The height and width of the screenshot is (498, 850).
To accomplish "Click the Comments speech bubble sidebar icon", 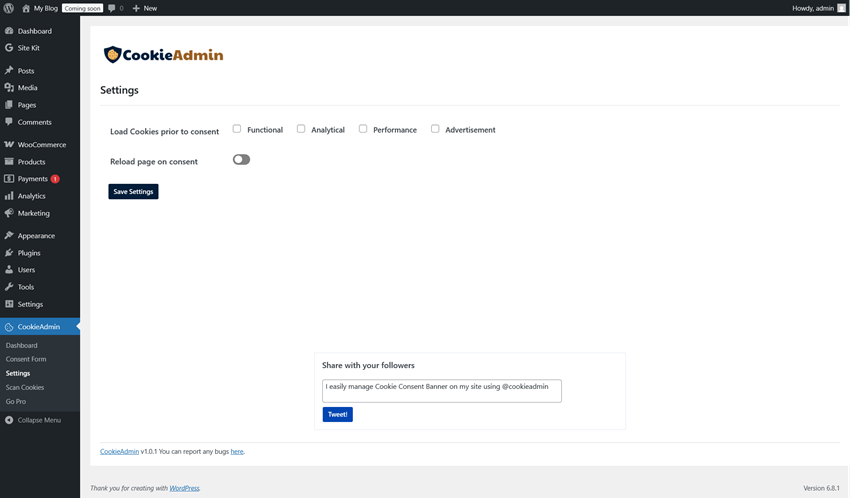I will [9, 122].
